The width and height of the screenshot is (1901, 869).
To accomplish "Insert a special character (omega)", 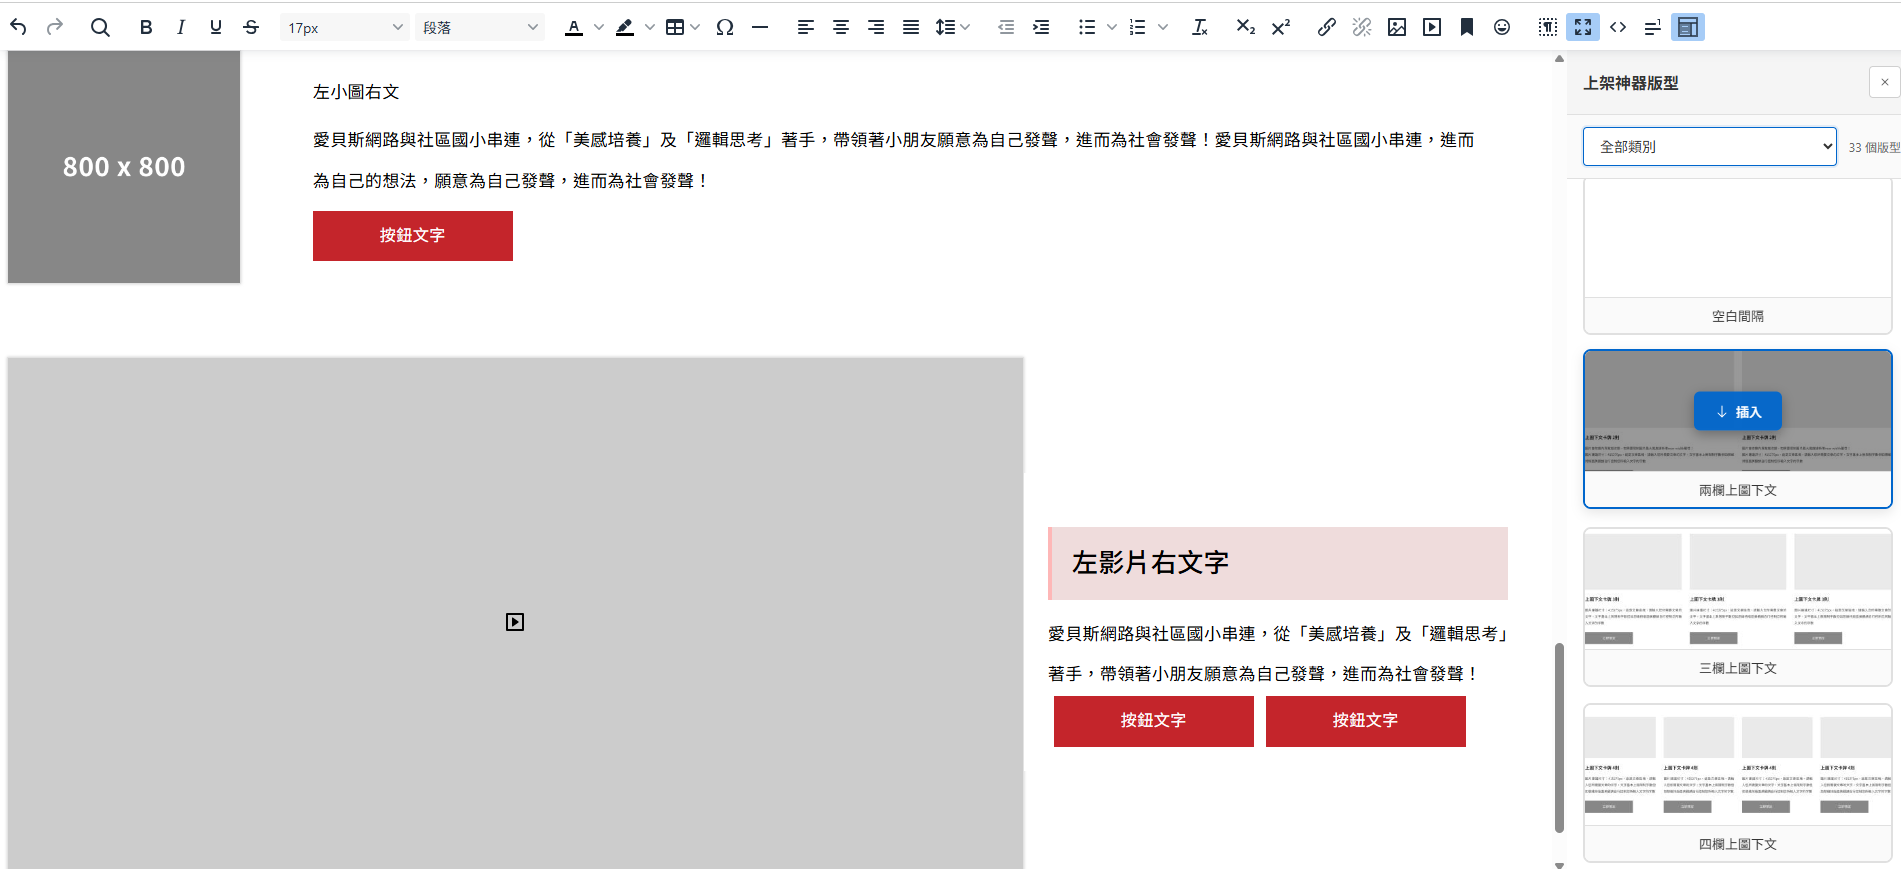I will [x=725, y=27].
